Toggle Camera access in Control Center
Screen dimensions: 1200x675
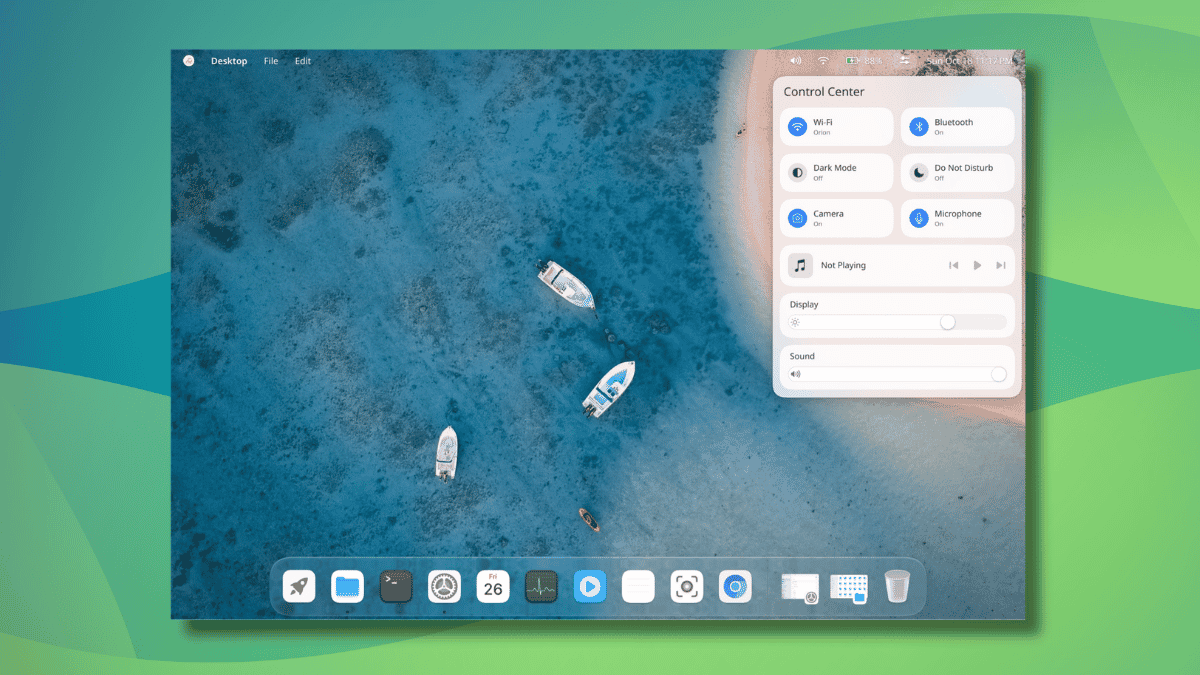[x=837, y=218]
